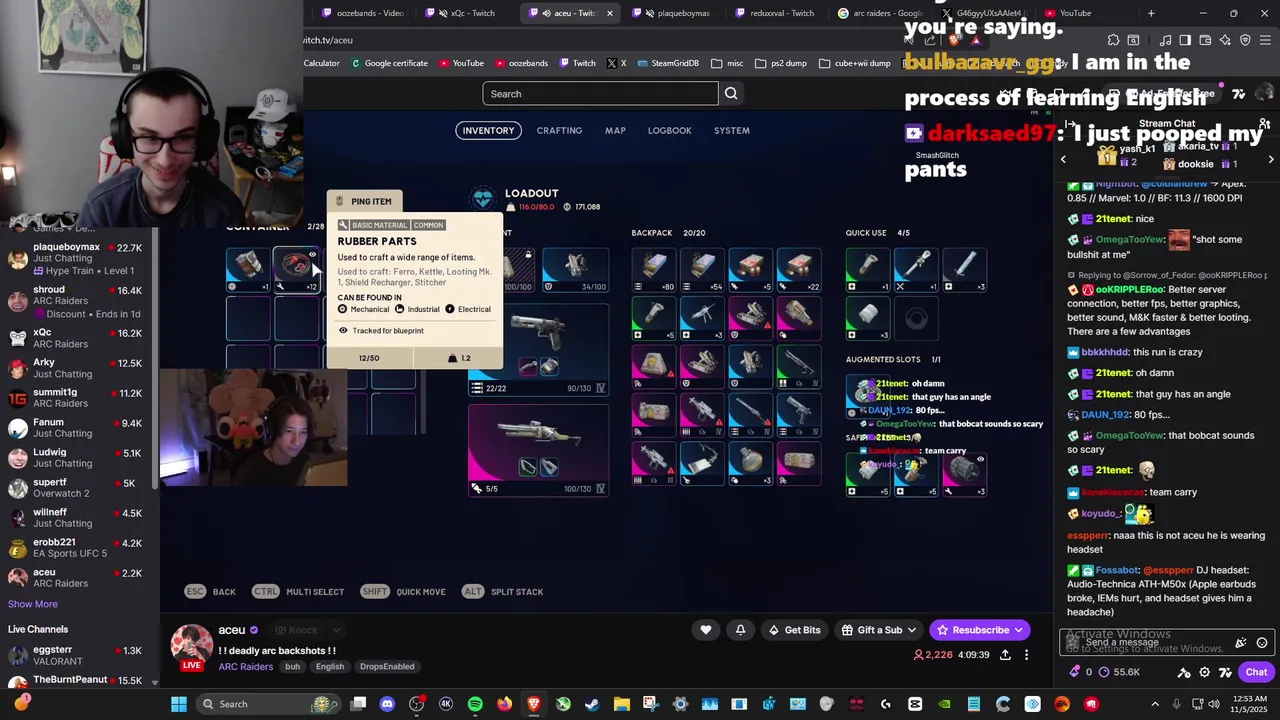Click the empty circular quick use slot
1280x720 pixels.
[916, 319]
